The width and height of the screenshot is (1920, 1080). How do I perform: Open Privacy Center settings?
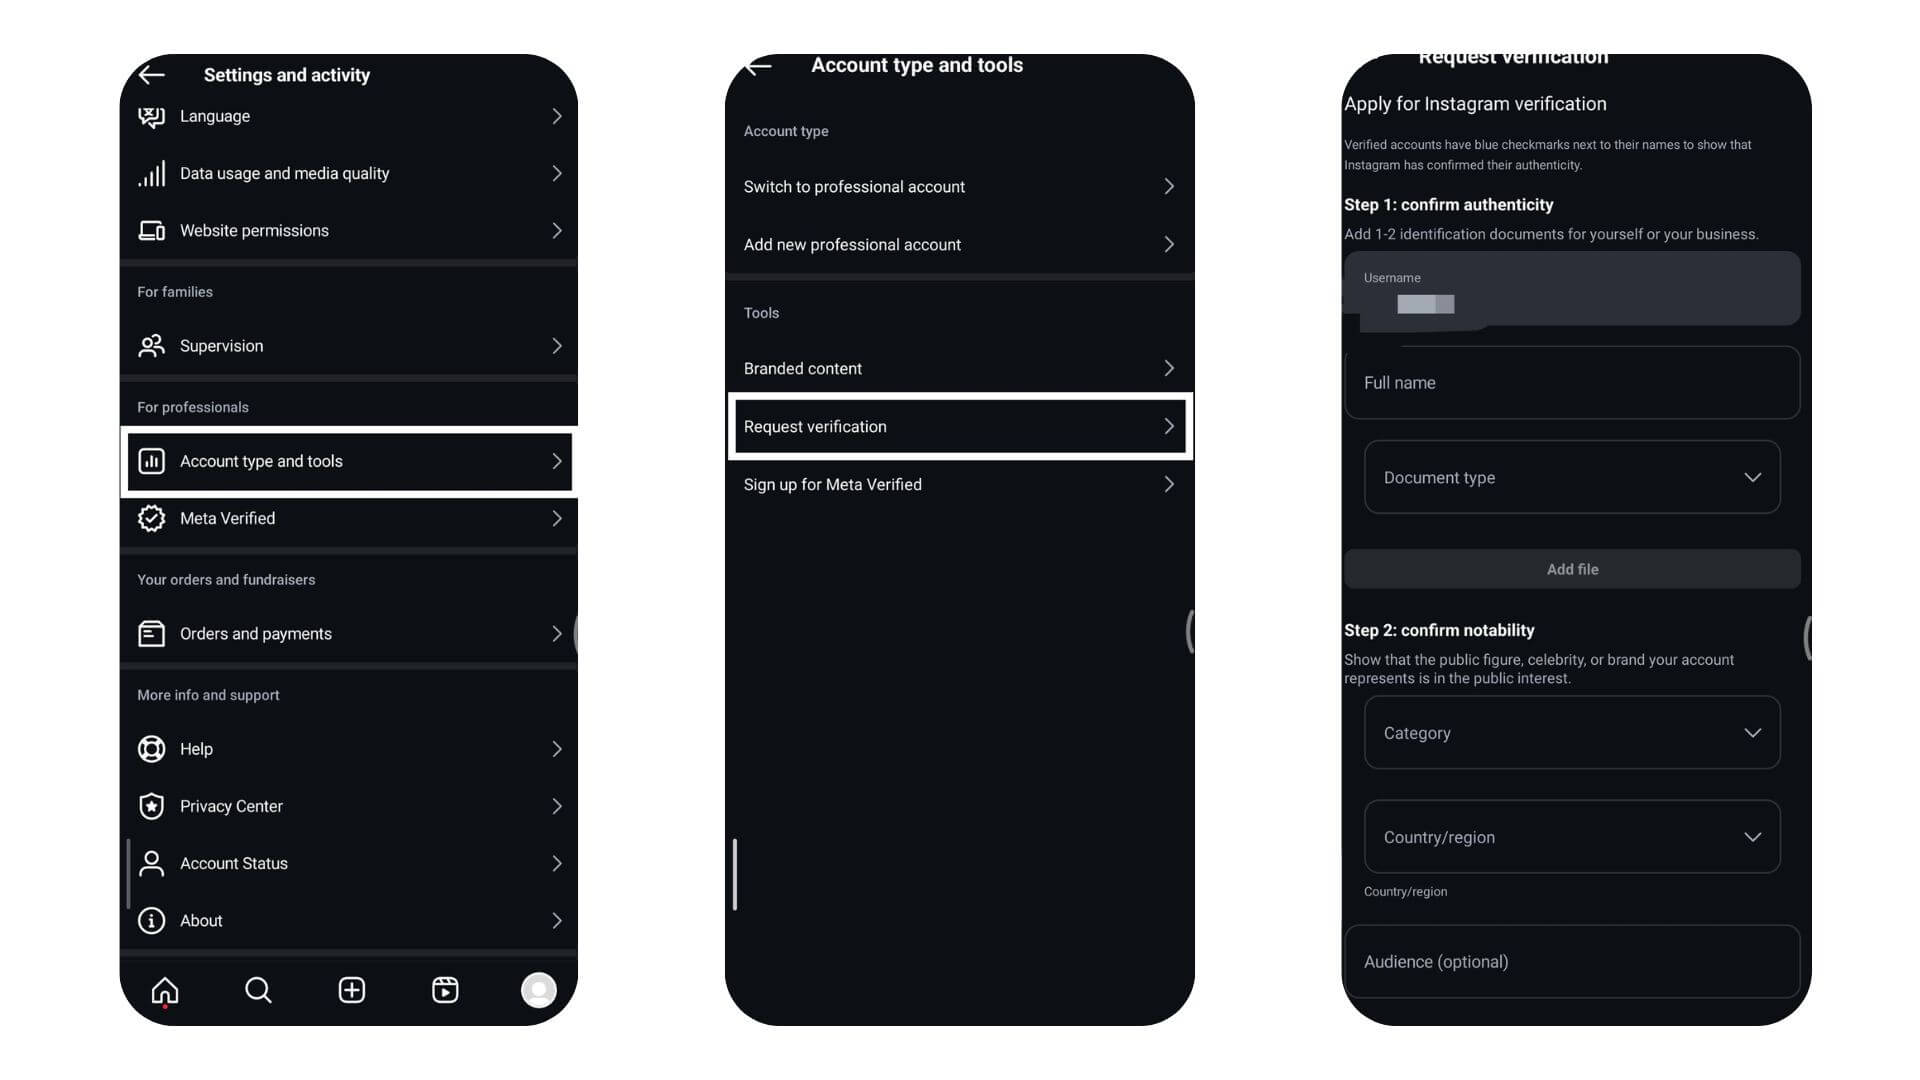349,806
